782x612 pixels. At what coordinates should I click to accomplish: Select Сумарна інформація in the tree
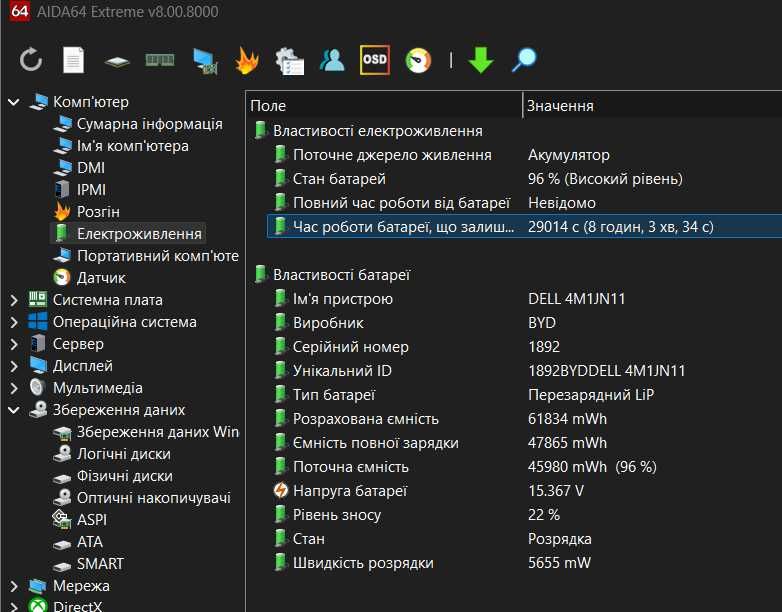[138, 124]
